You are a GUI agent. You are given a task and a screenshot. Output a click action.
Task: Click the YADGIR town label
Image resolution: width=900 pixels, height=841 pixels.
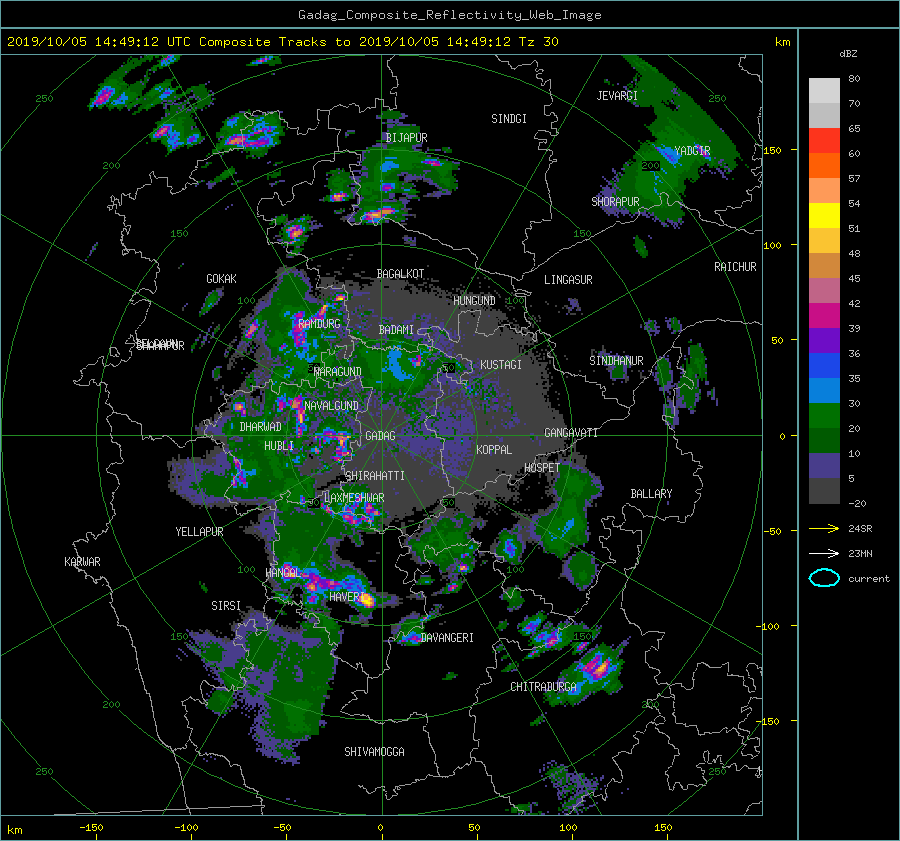(x=692, y=151)
